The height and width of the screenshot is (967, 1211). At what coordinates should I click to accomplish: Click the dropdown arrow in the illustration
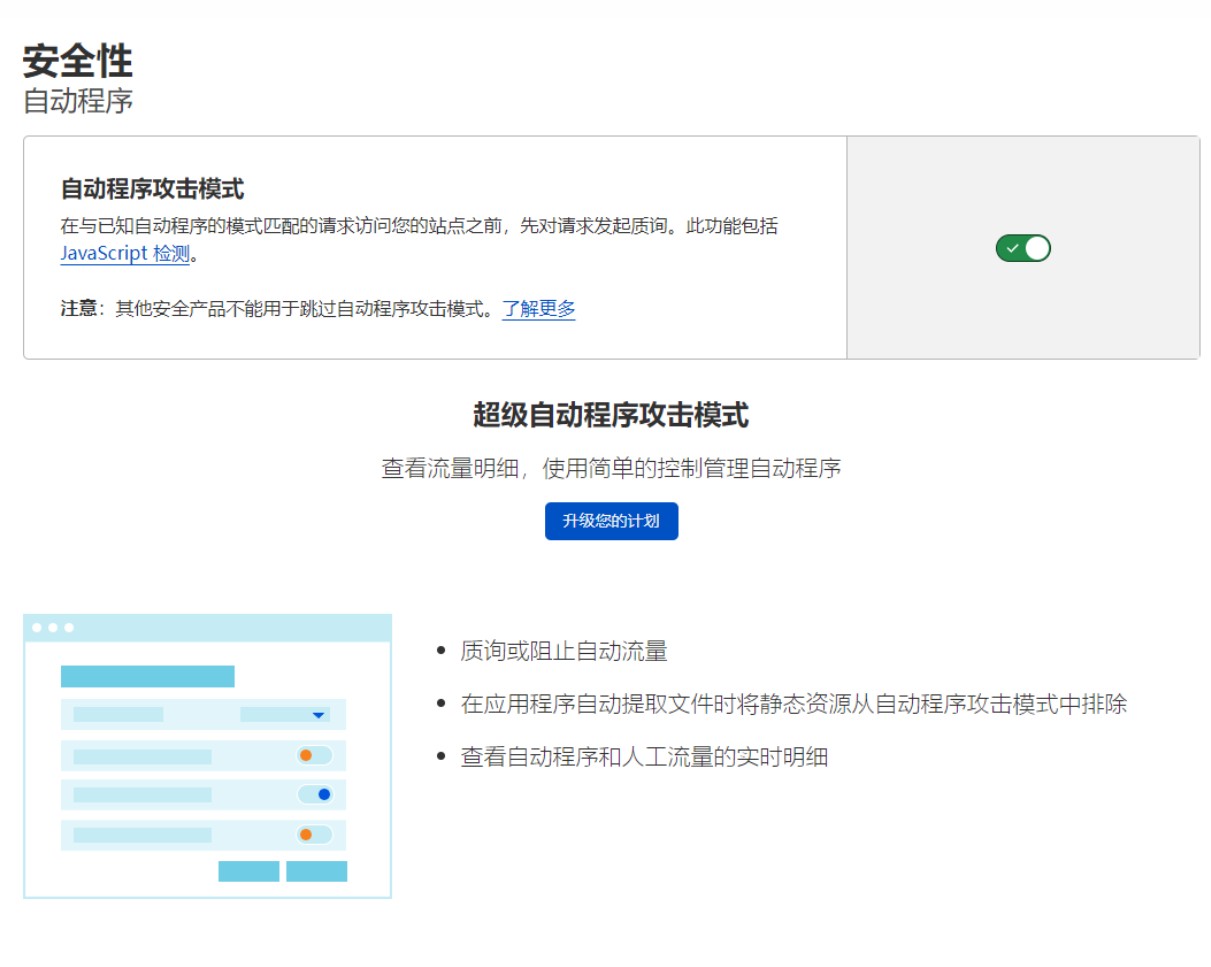point(318,715)
